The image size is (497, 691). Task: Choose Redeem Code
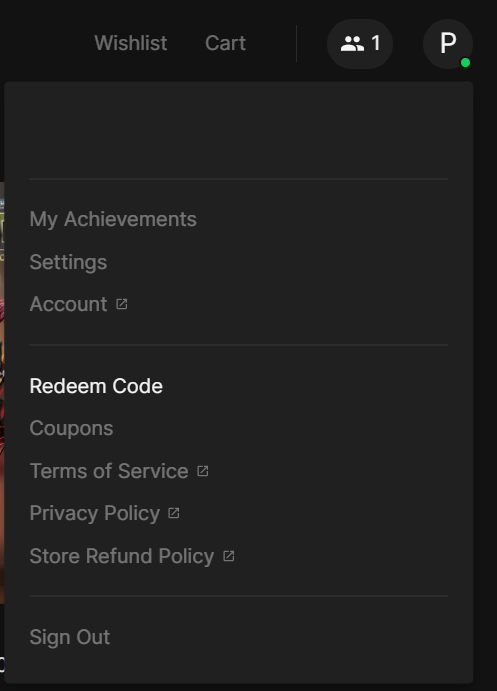click(96, 386)
